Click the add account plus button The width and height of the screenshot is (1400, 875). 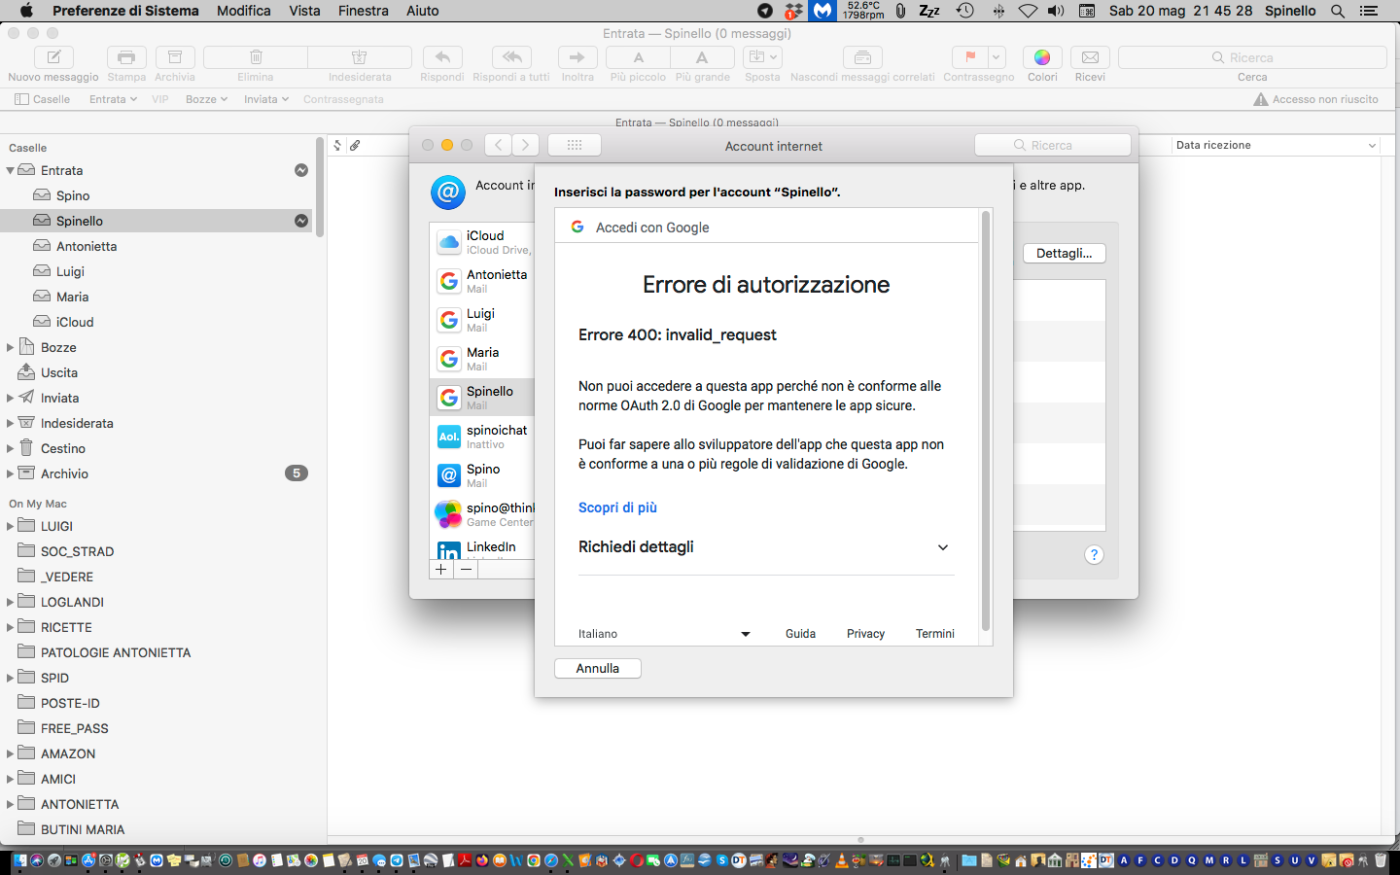tap(441, 569)
